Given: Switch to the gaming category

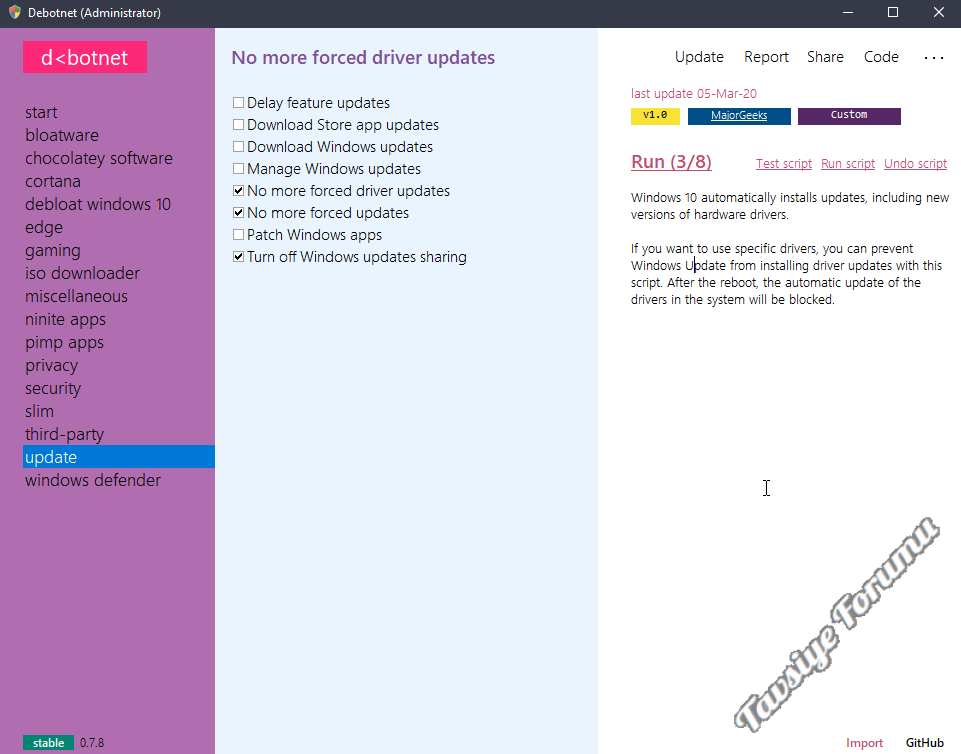Looking at the screenshot, I should point(53,250).
